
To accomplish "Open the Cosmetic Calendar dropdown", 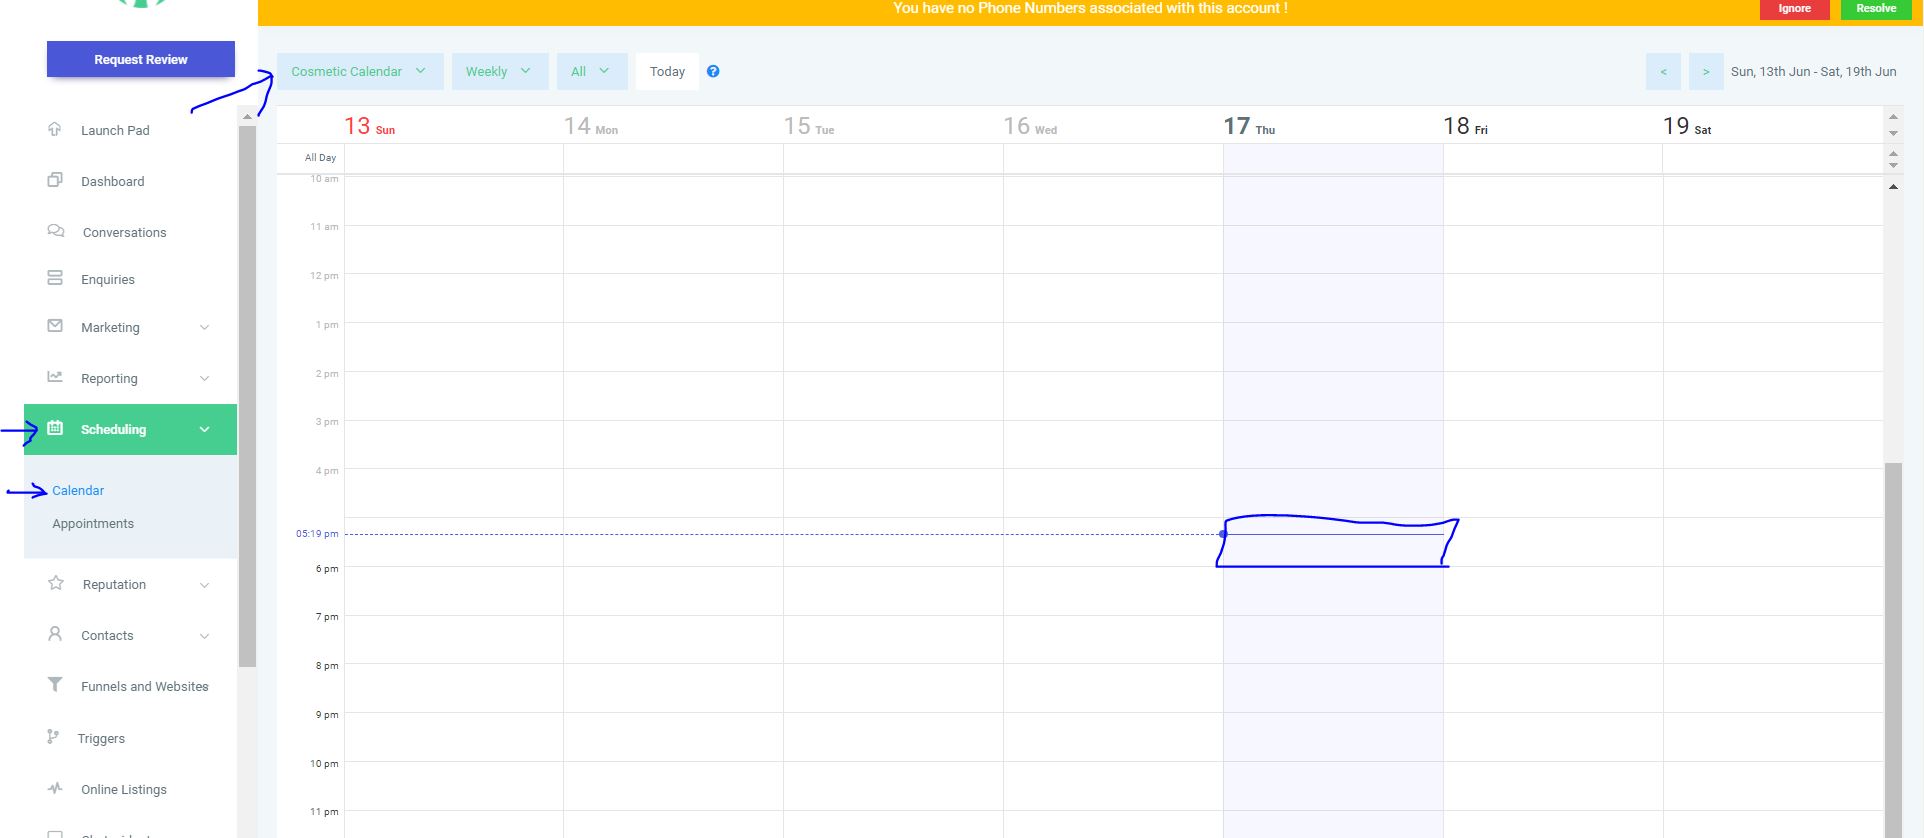I will click(x=360, y=72).
